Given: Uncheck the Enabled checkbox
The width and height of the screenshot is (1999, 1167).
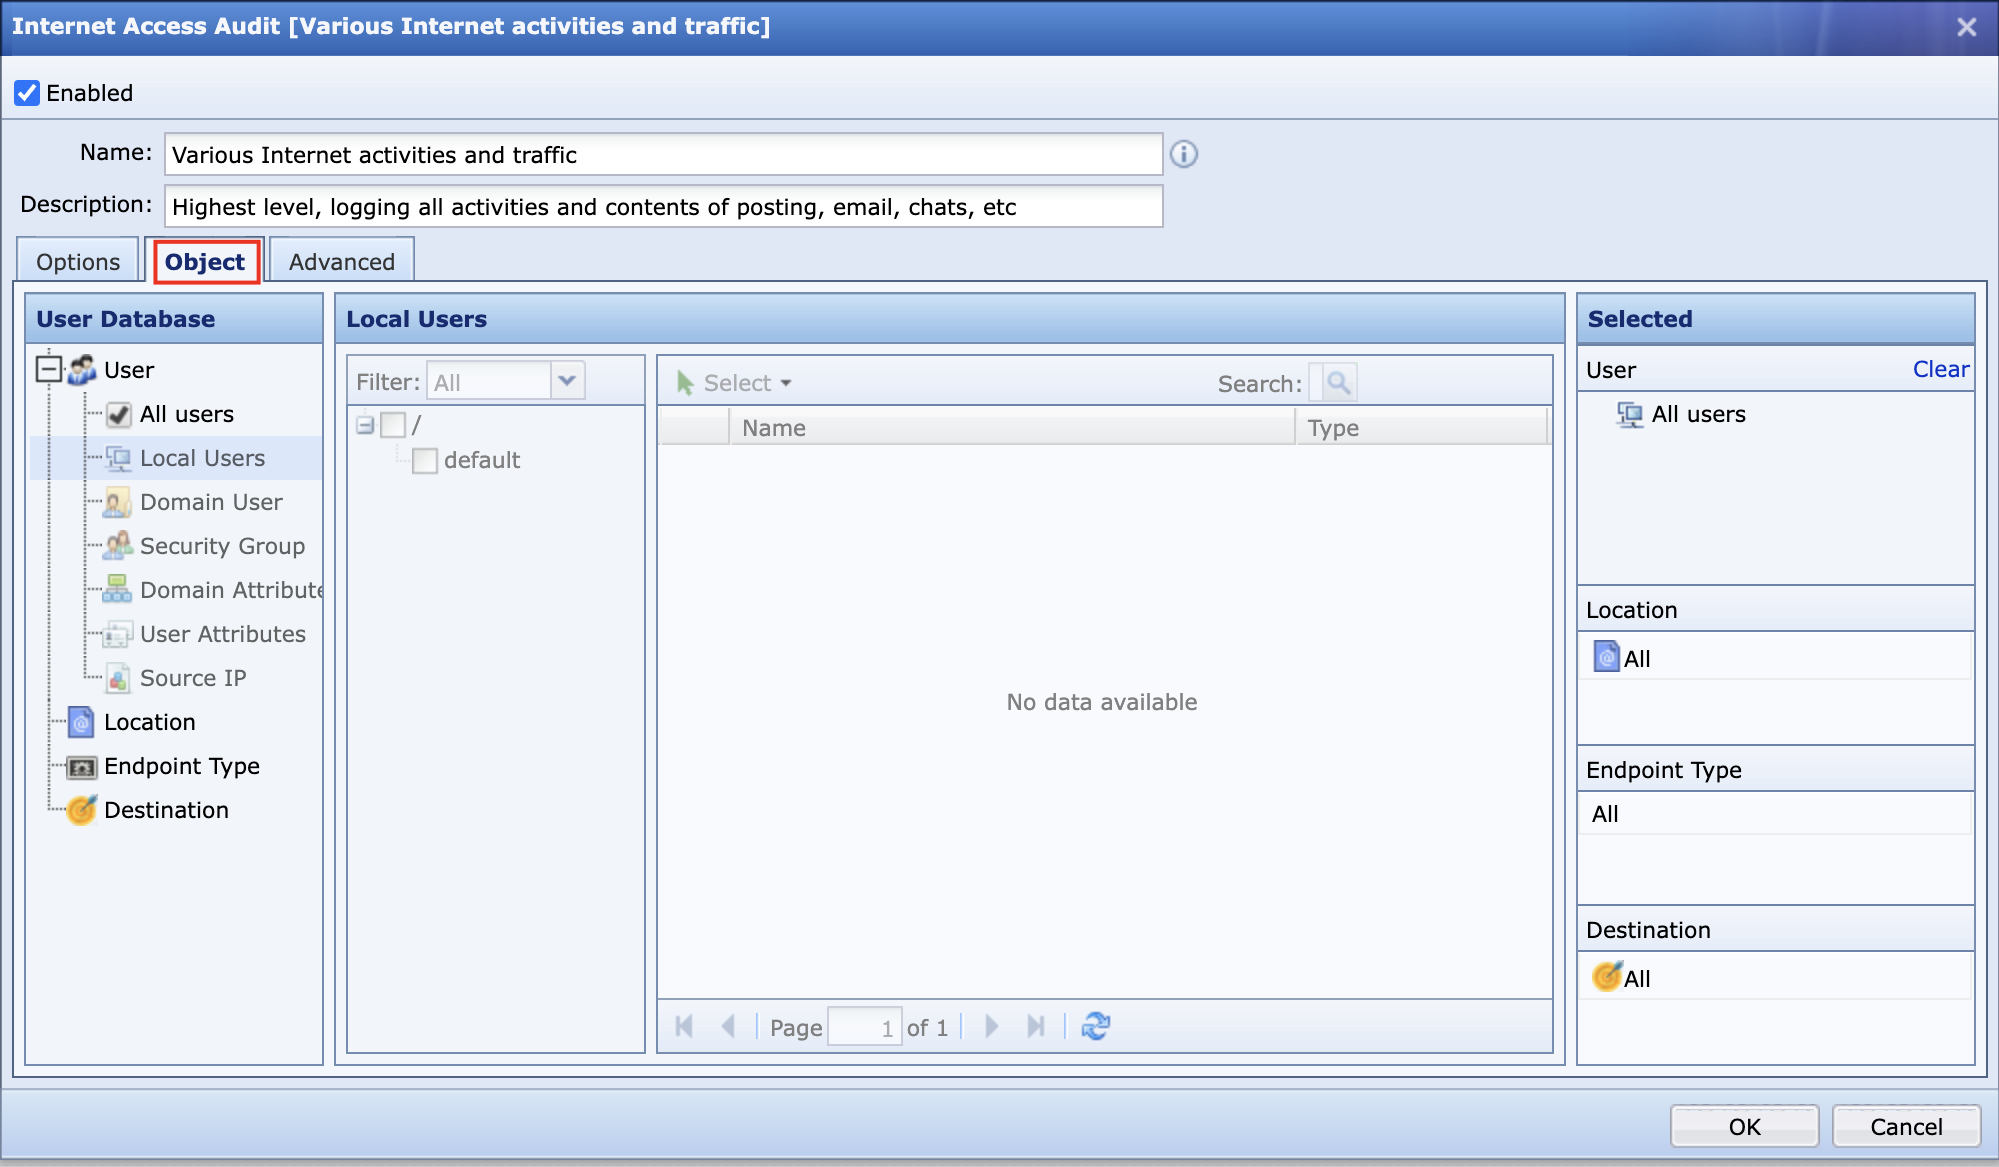Looking at the screenshot, I should tap(27, 93).
